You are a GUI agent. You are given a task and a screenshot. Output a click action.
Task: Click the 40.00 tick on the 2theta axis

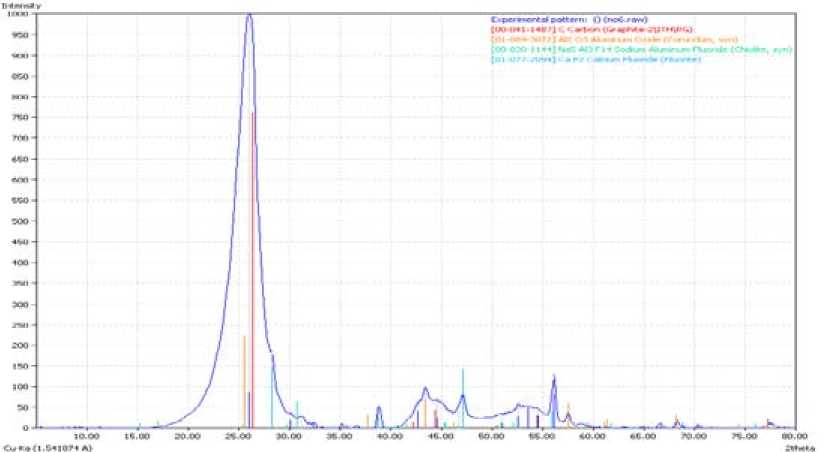pyautogui.click(x=391, y=436)
